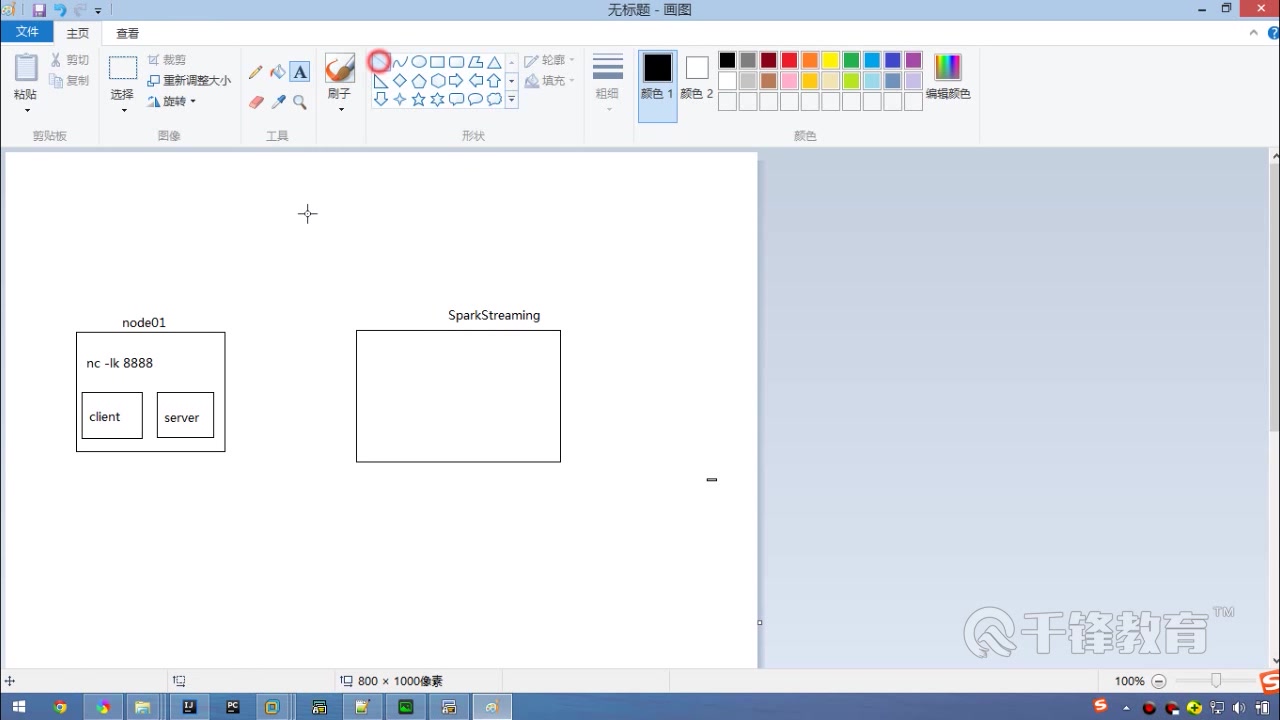Click the zoom slider thumb
The height and width of the screenshot is (720, 1280).
(1216, 681)
